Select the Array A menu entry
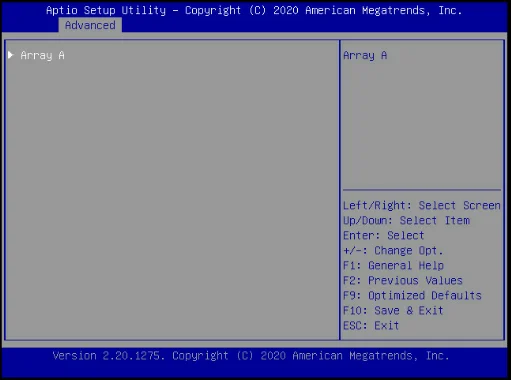The height and width of the screenshot is (380, 511). coord(42,55)
